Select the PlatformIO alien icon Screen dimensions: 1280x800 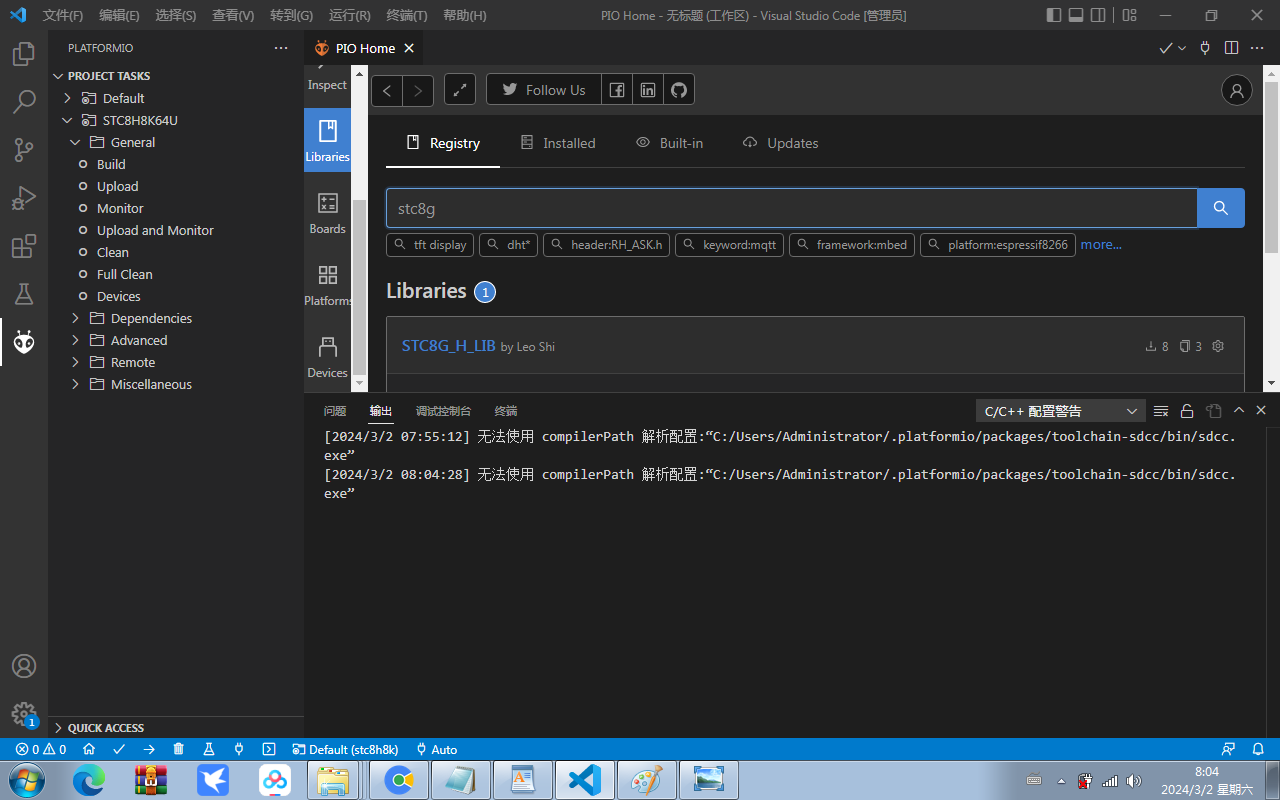coord(24,342)
